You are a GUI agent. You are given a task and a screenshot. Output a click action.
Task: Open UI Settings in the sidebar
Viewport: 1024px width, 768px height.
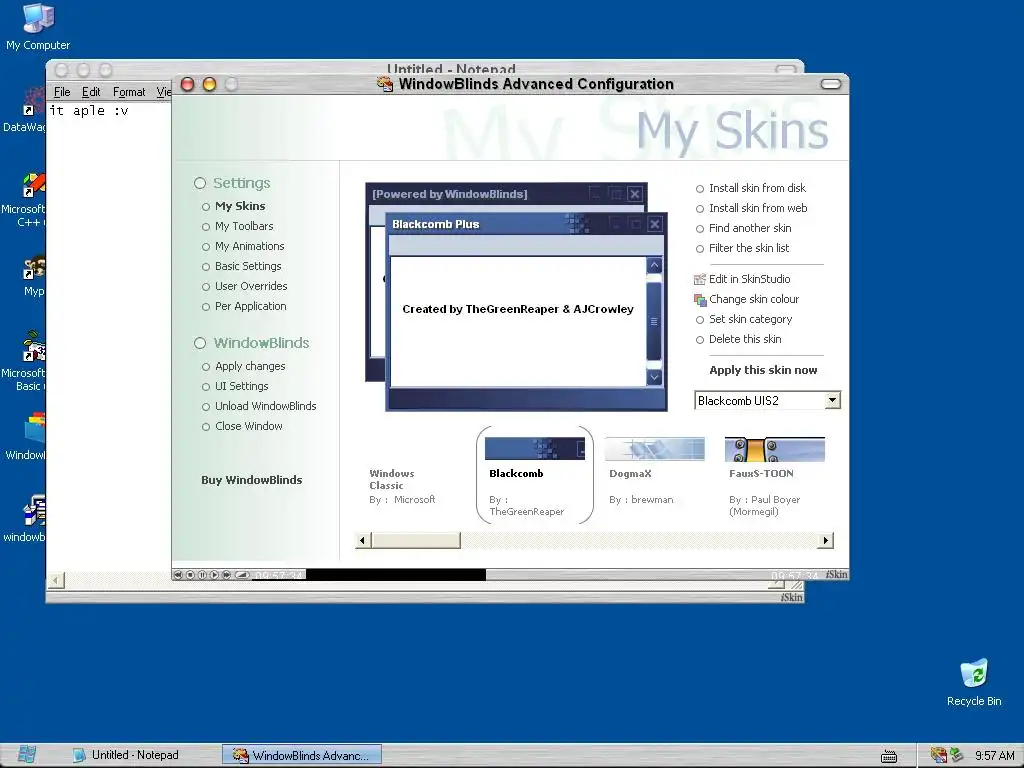pos(241,387)
